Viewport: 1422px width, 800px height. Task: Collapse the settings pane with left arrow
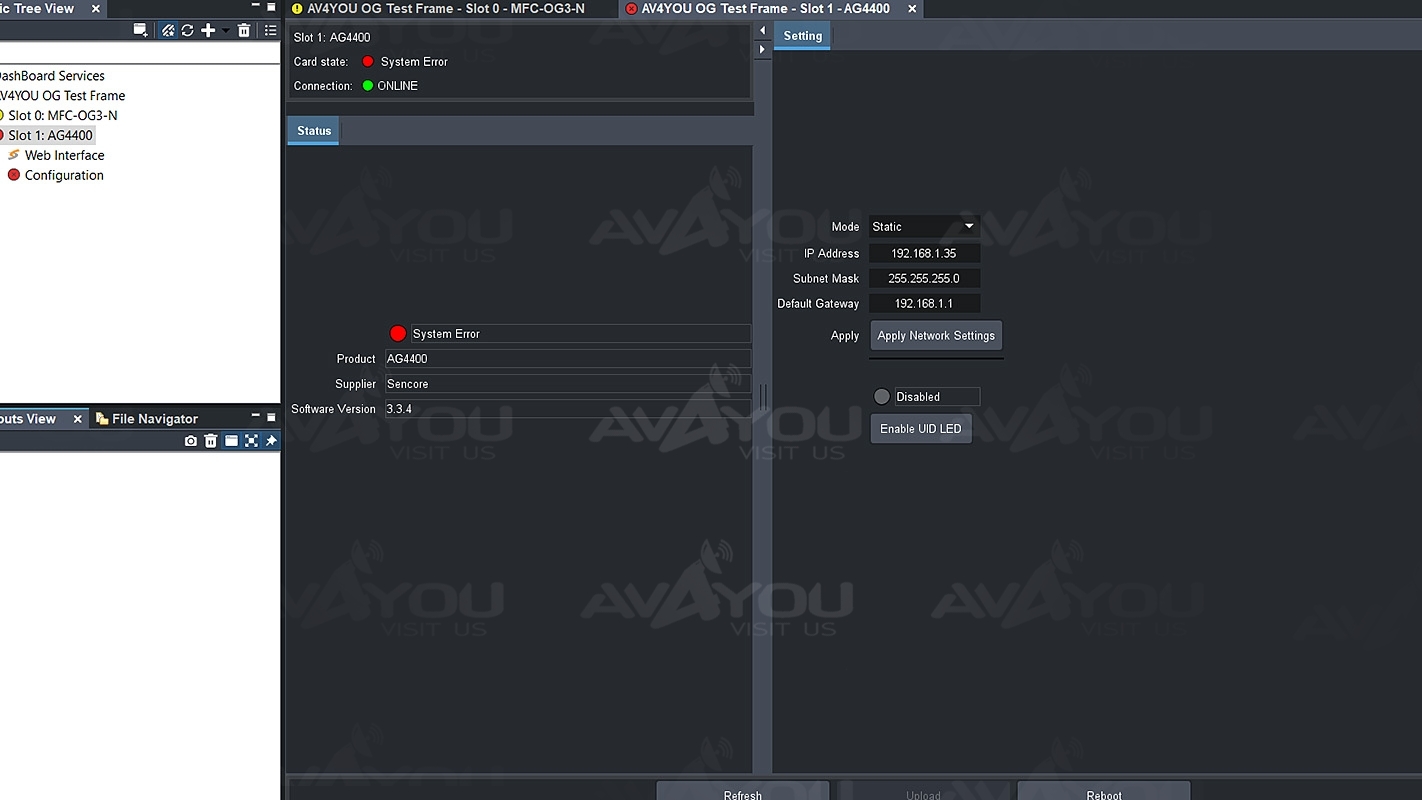pos(763,31)
